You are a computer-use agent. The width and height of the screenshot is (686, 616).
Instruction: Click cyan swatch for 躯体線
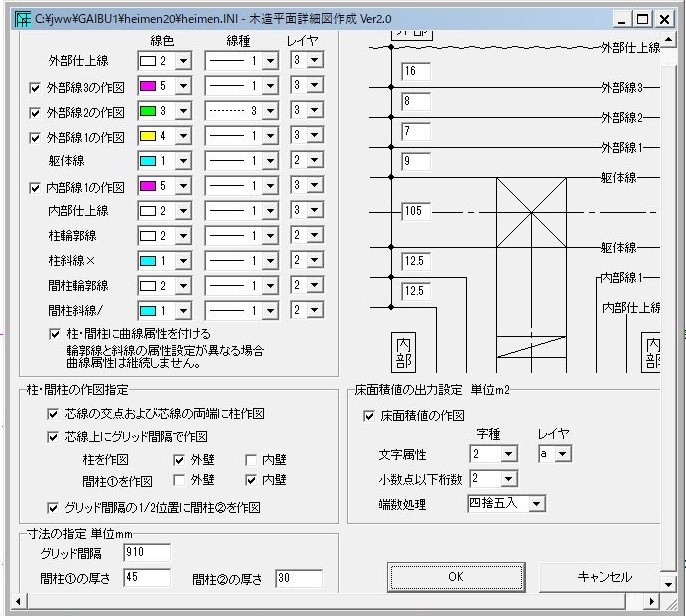point(148,161)
